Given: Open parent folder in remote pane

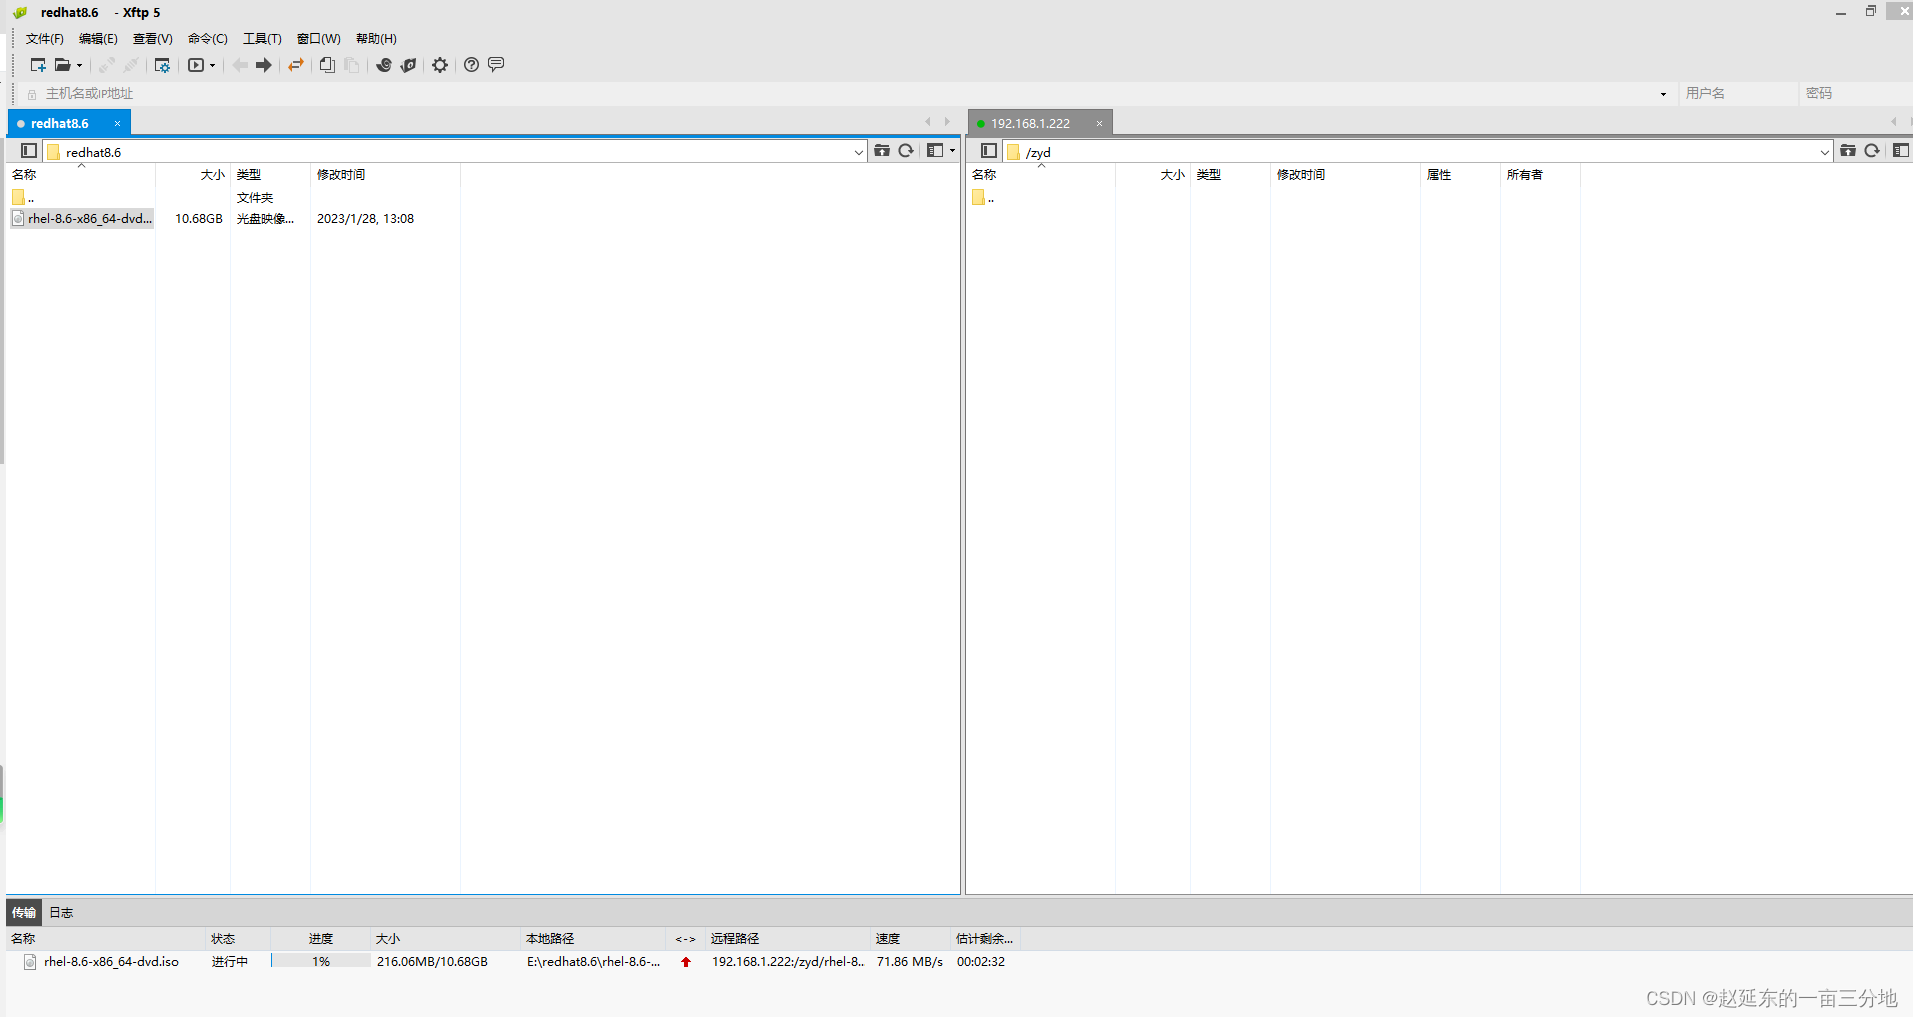Looking at the screenshot, I should pos(983,198).
